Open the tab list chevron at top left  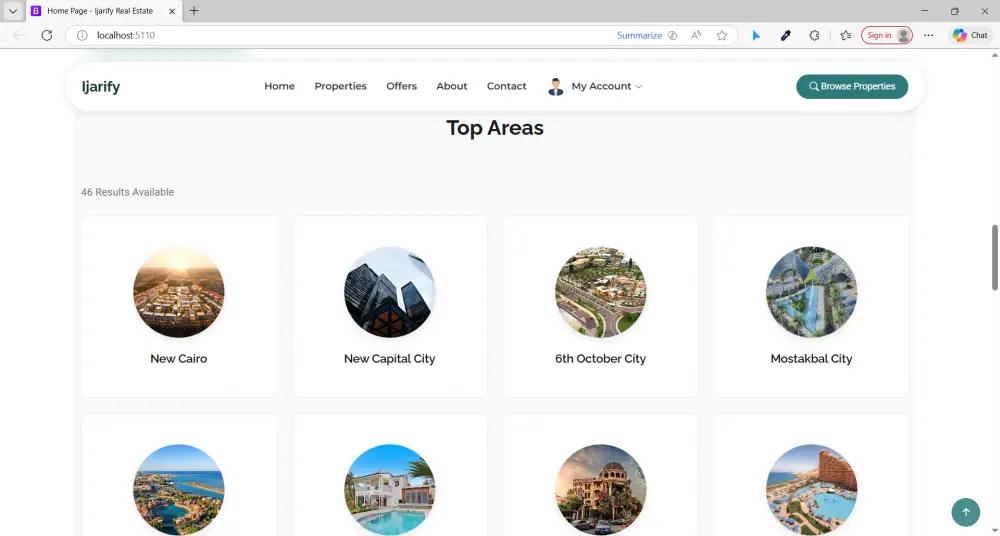click(13, 11)
